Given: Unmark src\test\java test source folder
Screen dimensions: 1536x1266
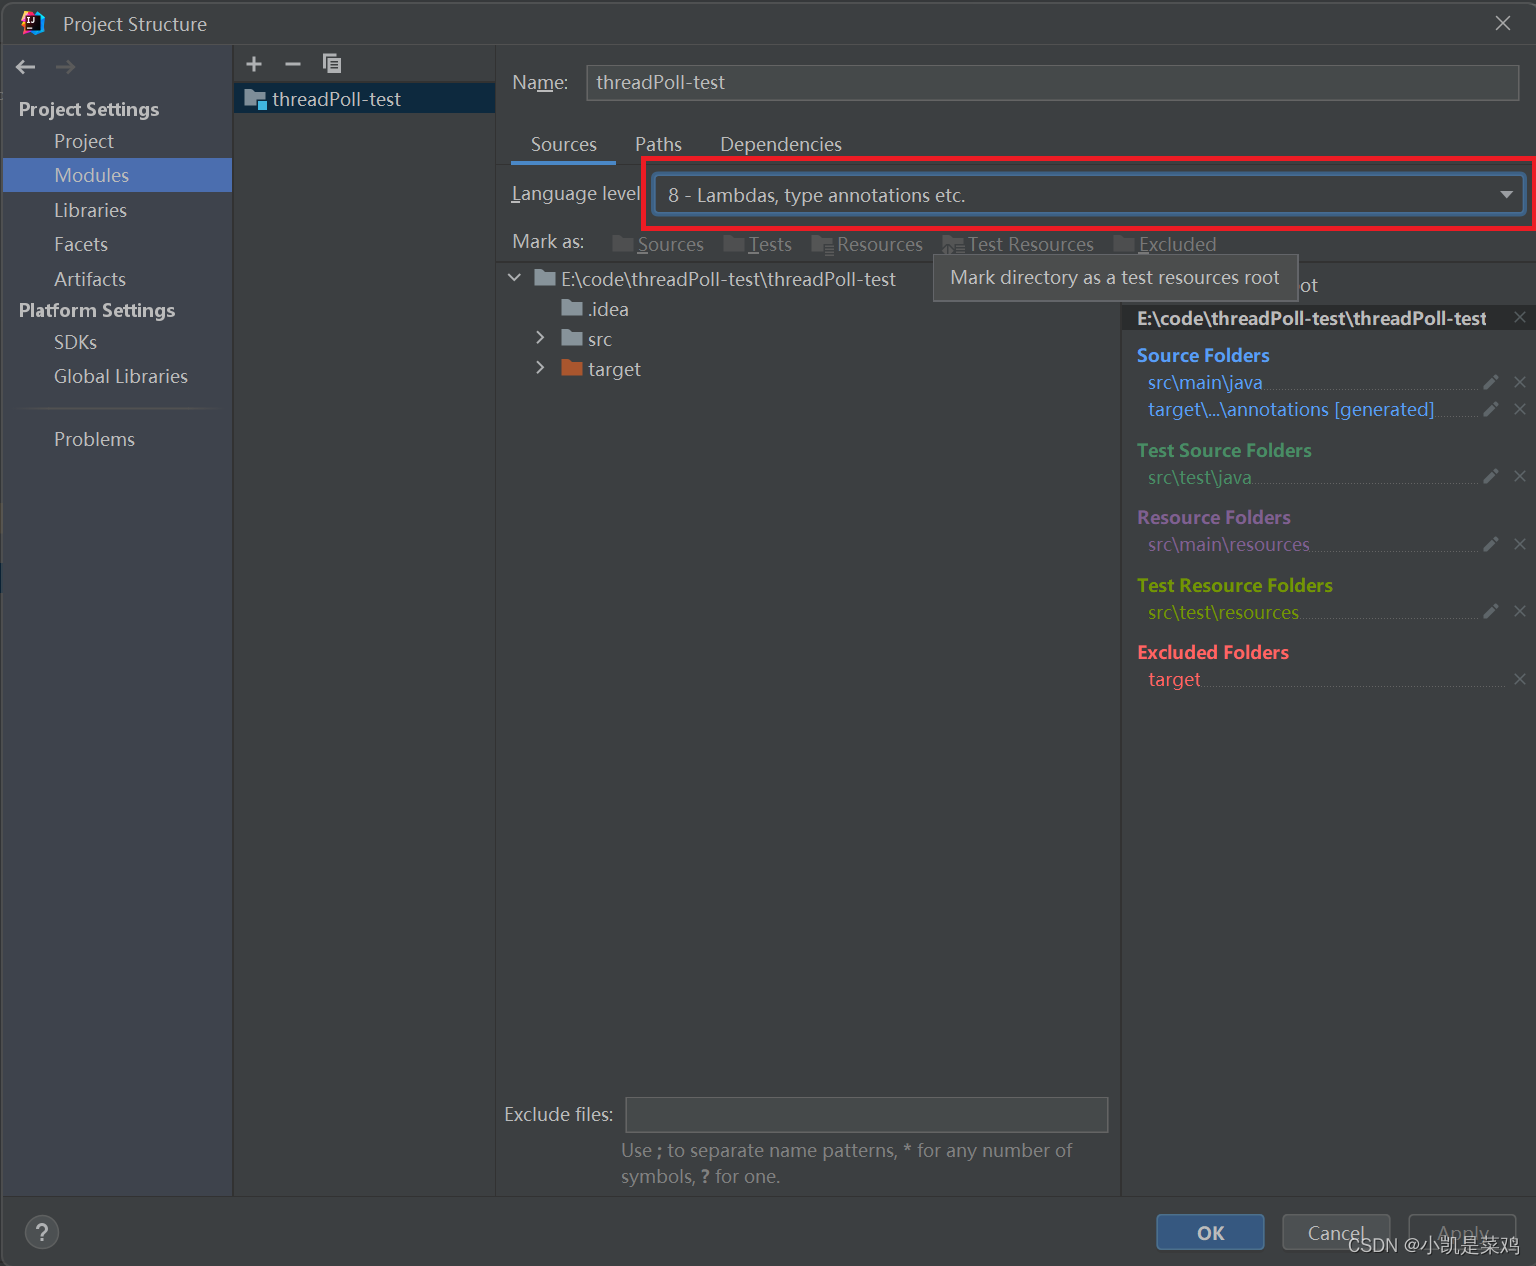Looking at the screenshot, I should (1520, 476).
